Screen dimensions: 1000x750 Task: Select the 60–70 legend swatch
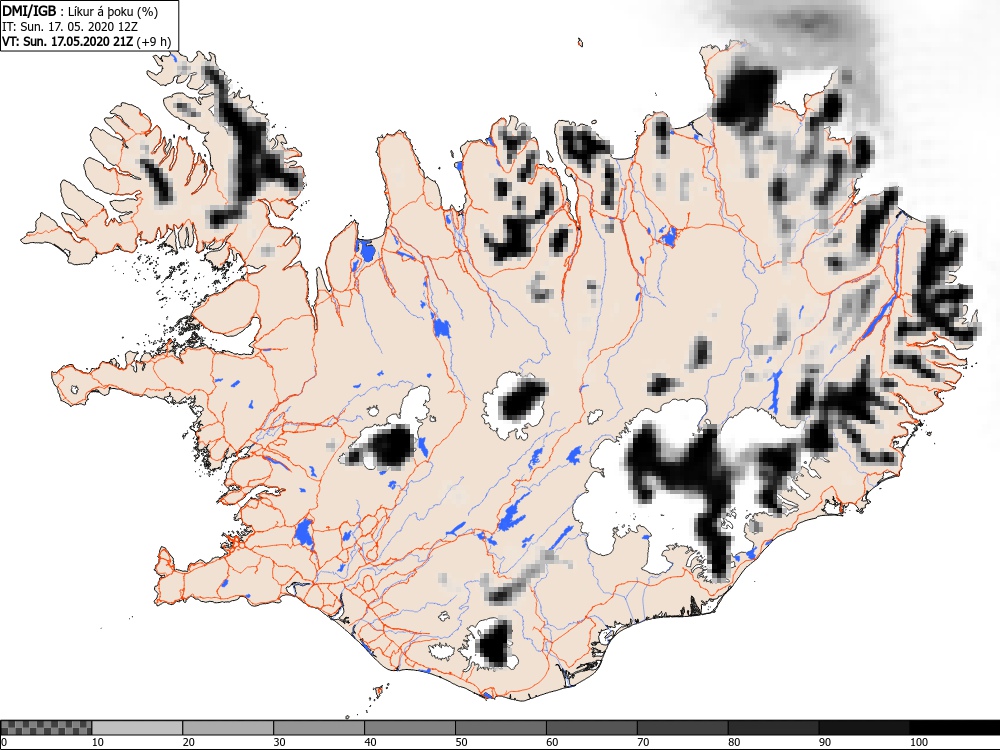coord(591,728)
